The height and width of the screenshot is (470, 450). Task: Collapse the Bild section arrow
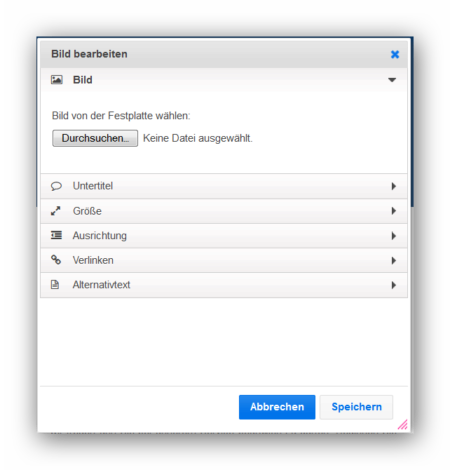click(x=392, y=80)
